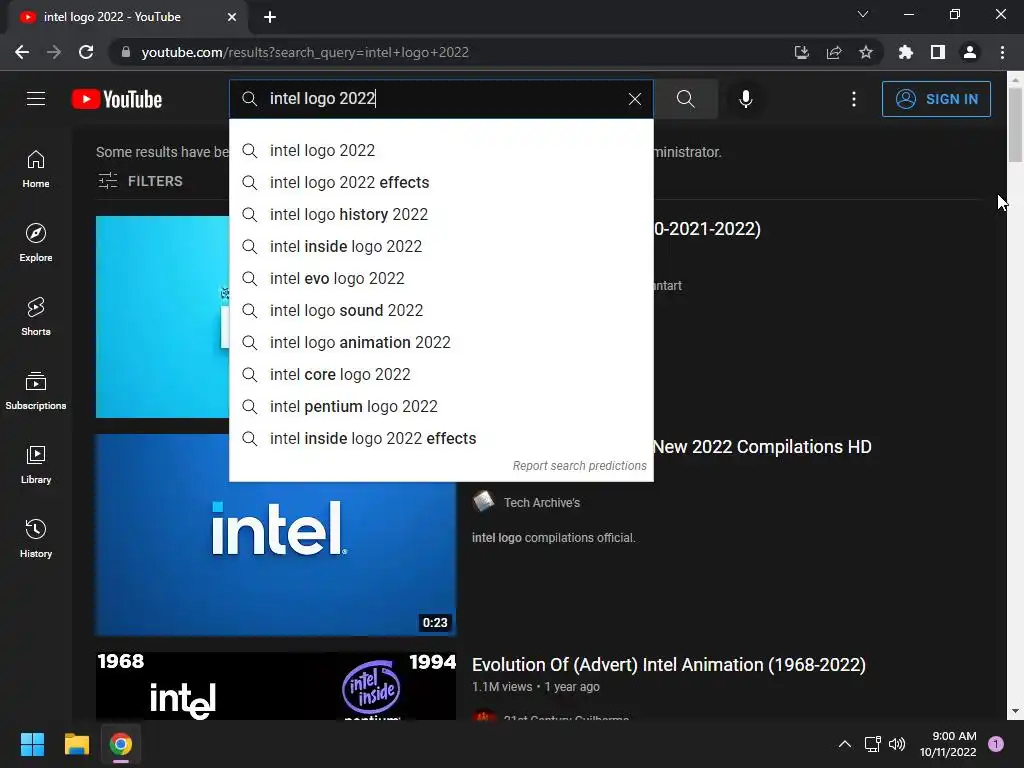Open the 1968 Intel evolution thumbnail
Screen dimensions: 1024x768
point(276,686)
